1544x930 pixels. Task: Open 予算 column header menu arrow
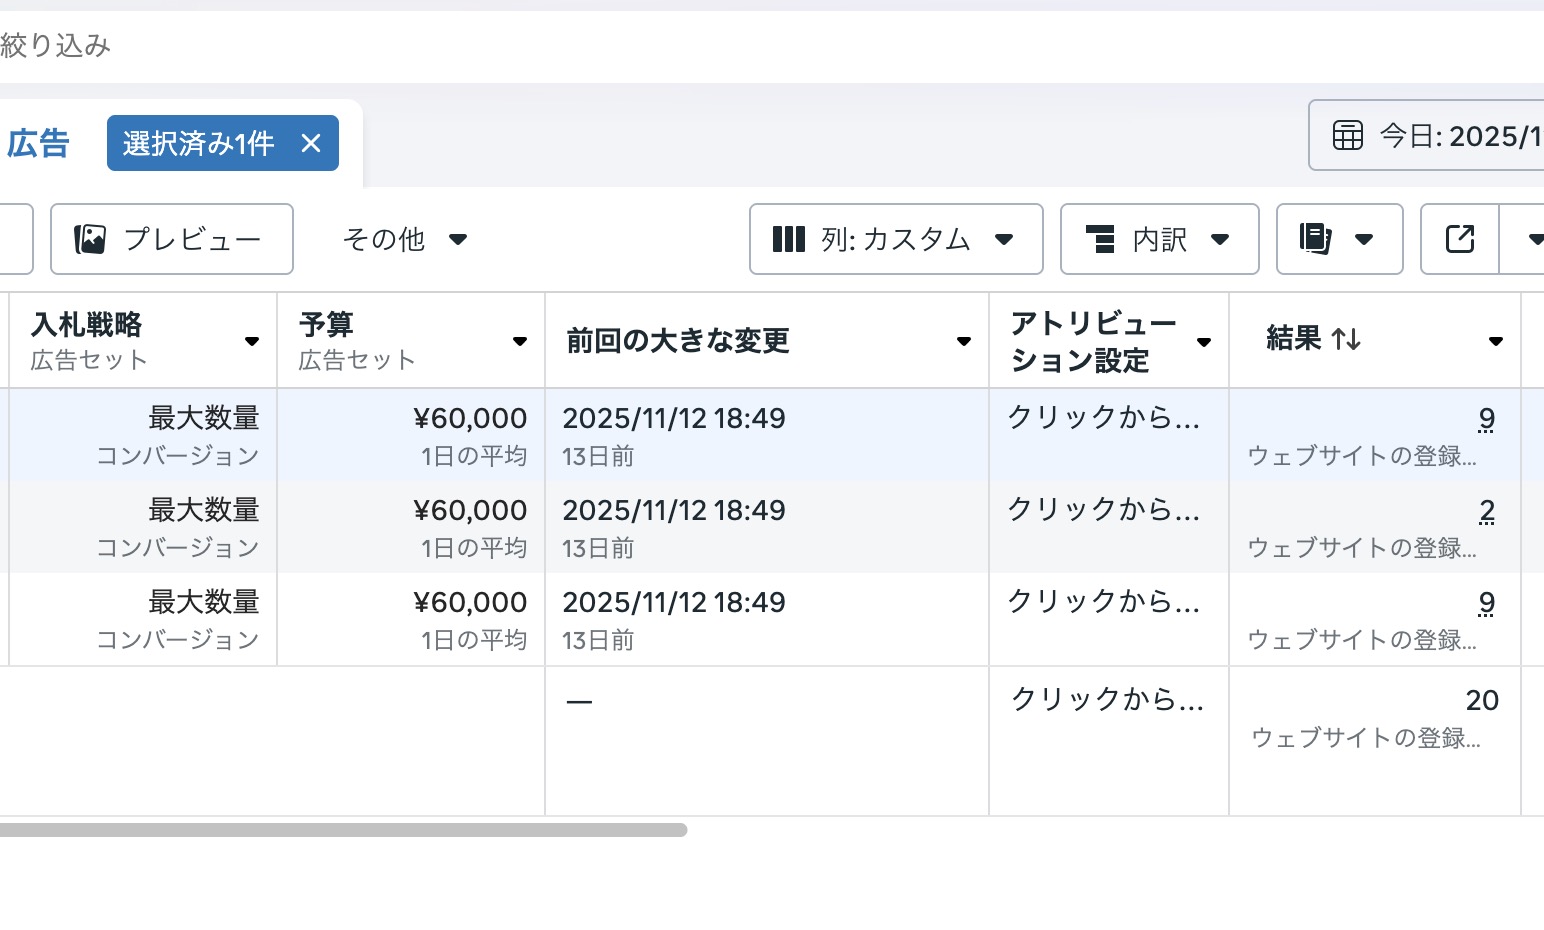coord(520,342)
